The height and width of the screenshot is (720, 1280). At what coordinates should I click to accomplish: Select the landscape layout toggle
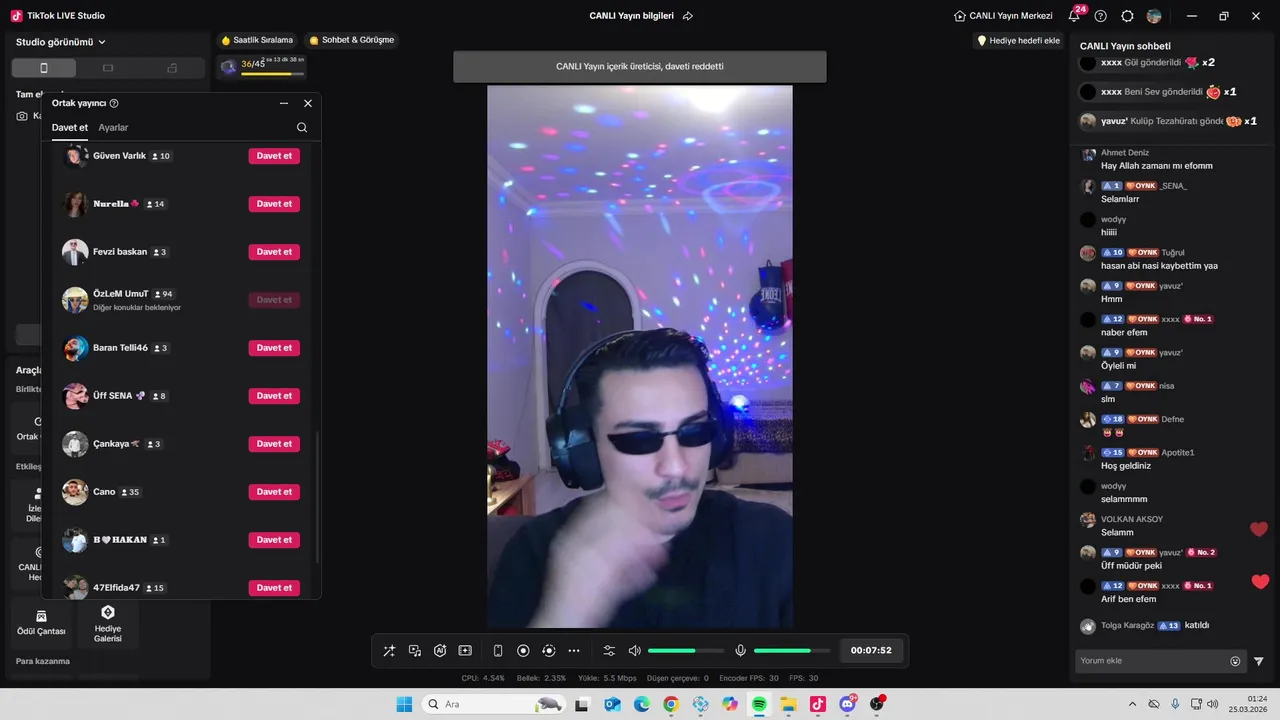click(108, 68)
